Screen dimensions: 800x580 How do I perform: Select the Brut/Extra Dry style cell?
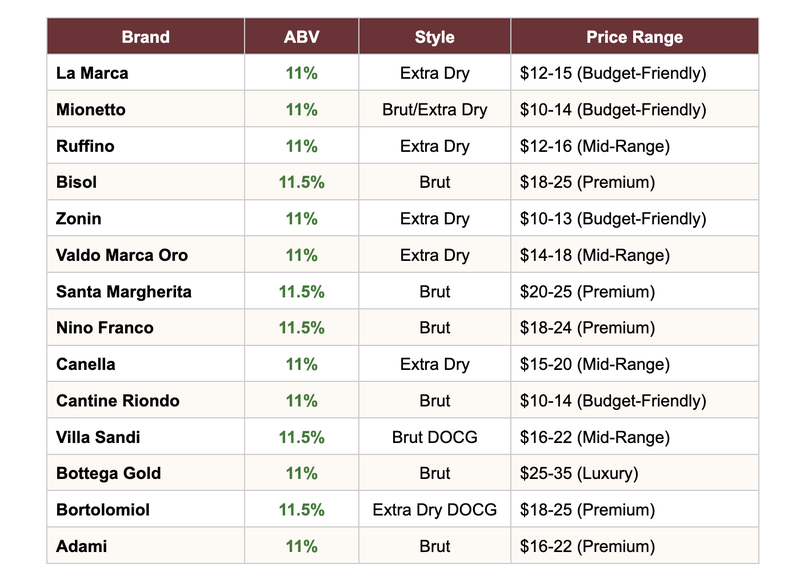coord(434,109)
